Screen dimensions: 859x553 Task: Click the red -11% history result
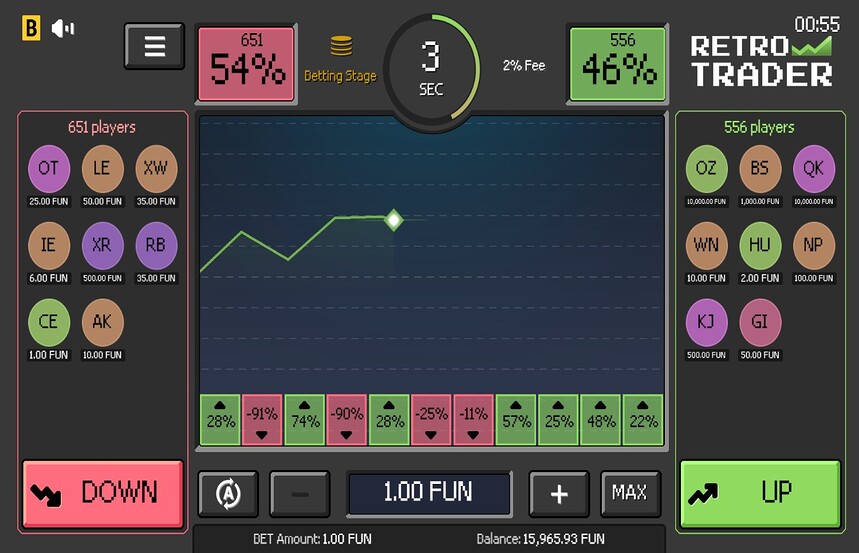coord(474,420)
